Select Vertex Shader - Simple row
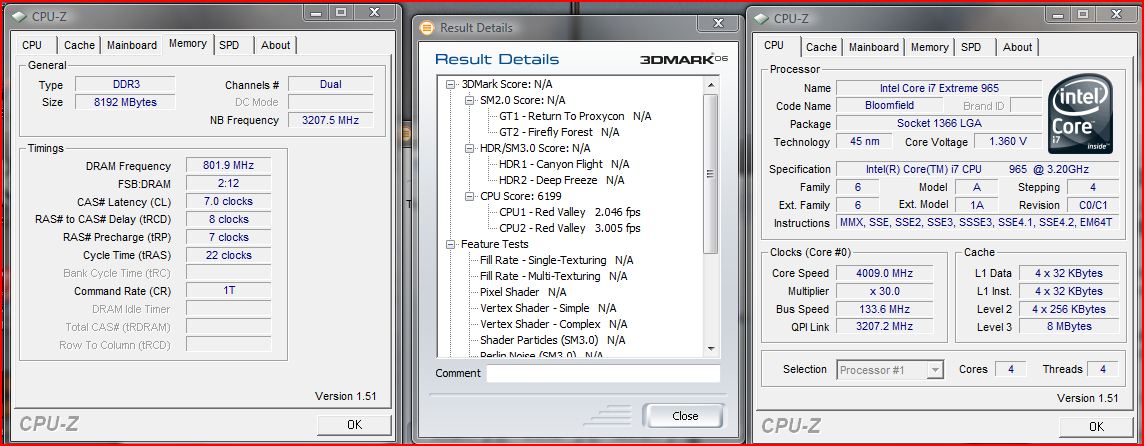 click(x=548, y=308)
